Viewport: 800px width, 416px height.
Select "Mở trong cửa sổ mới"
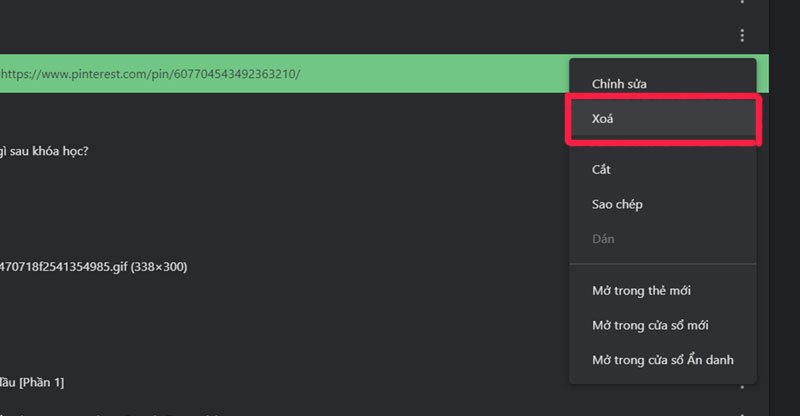tap(651, 325)
